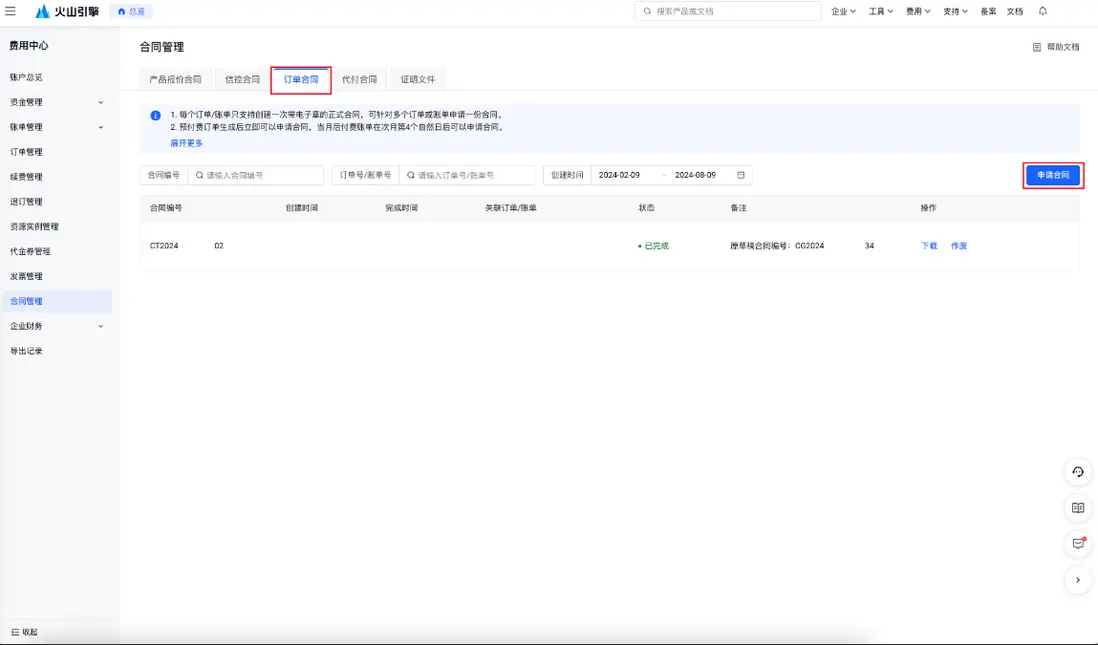1098x645 pixels.
Task: Open the date range calendar icon
Action: pyautogui.click(x=741, y=175)
